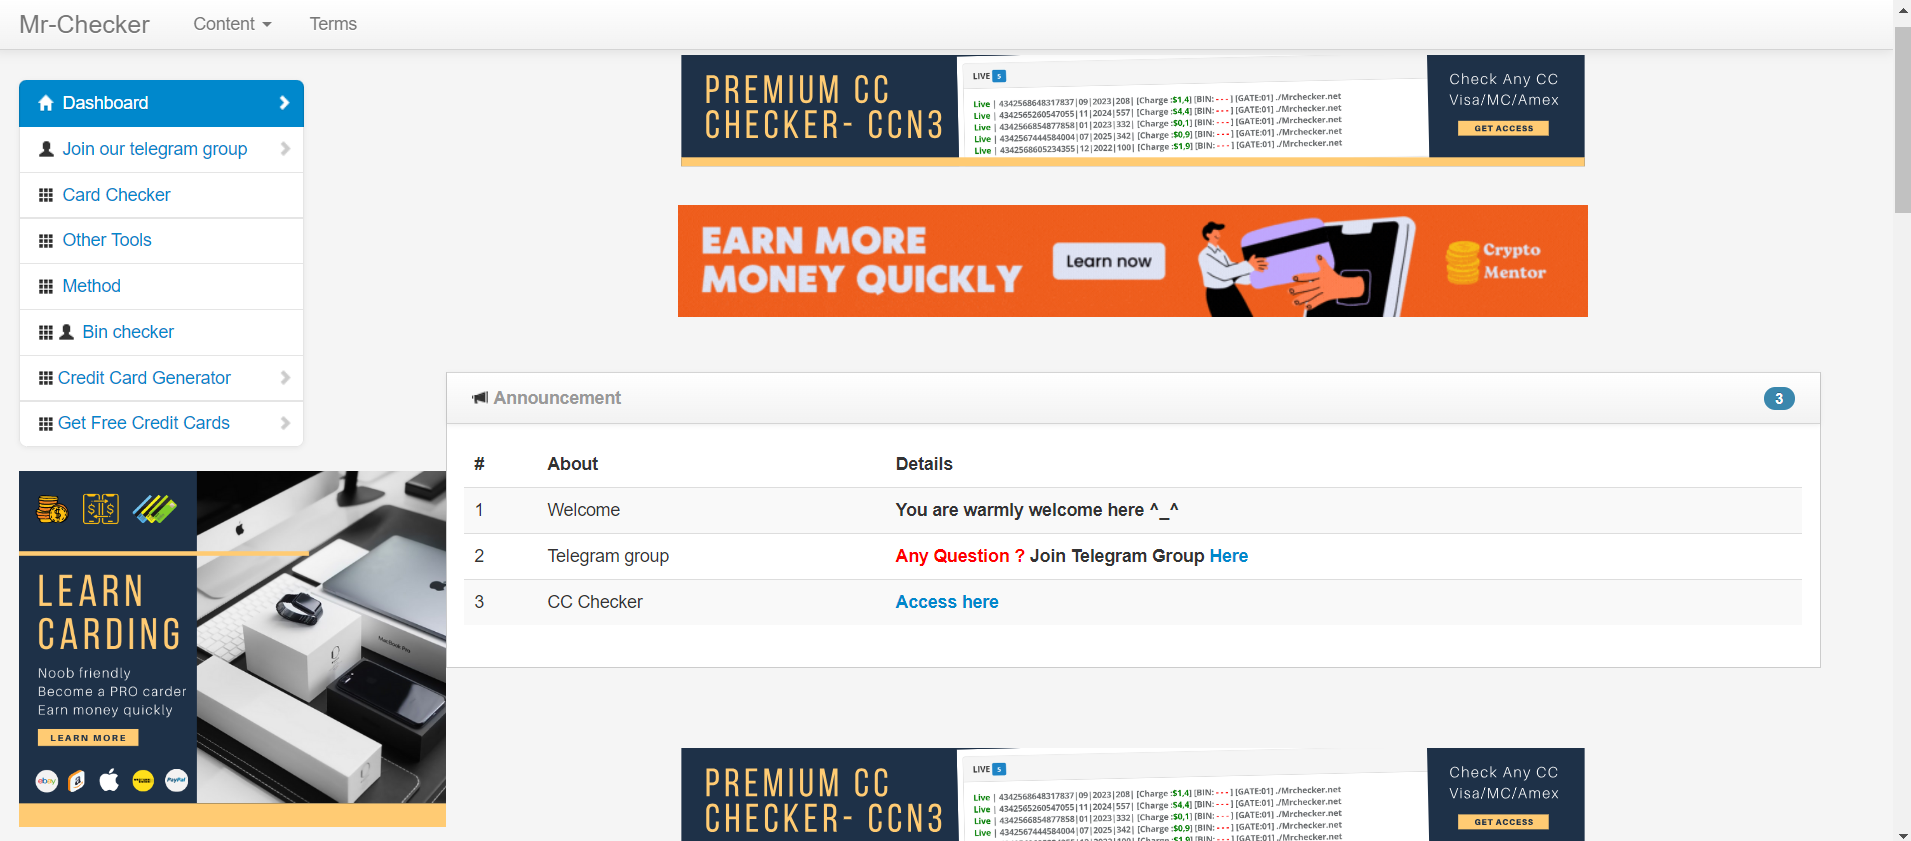Open the Method sidebar item
1911x841 pixels.
161,286
